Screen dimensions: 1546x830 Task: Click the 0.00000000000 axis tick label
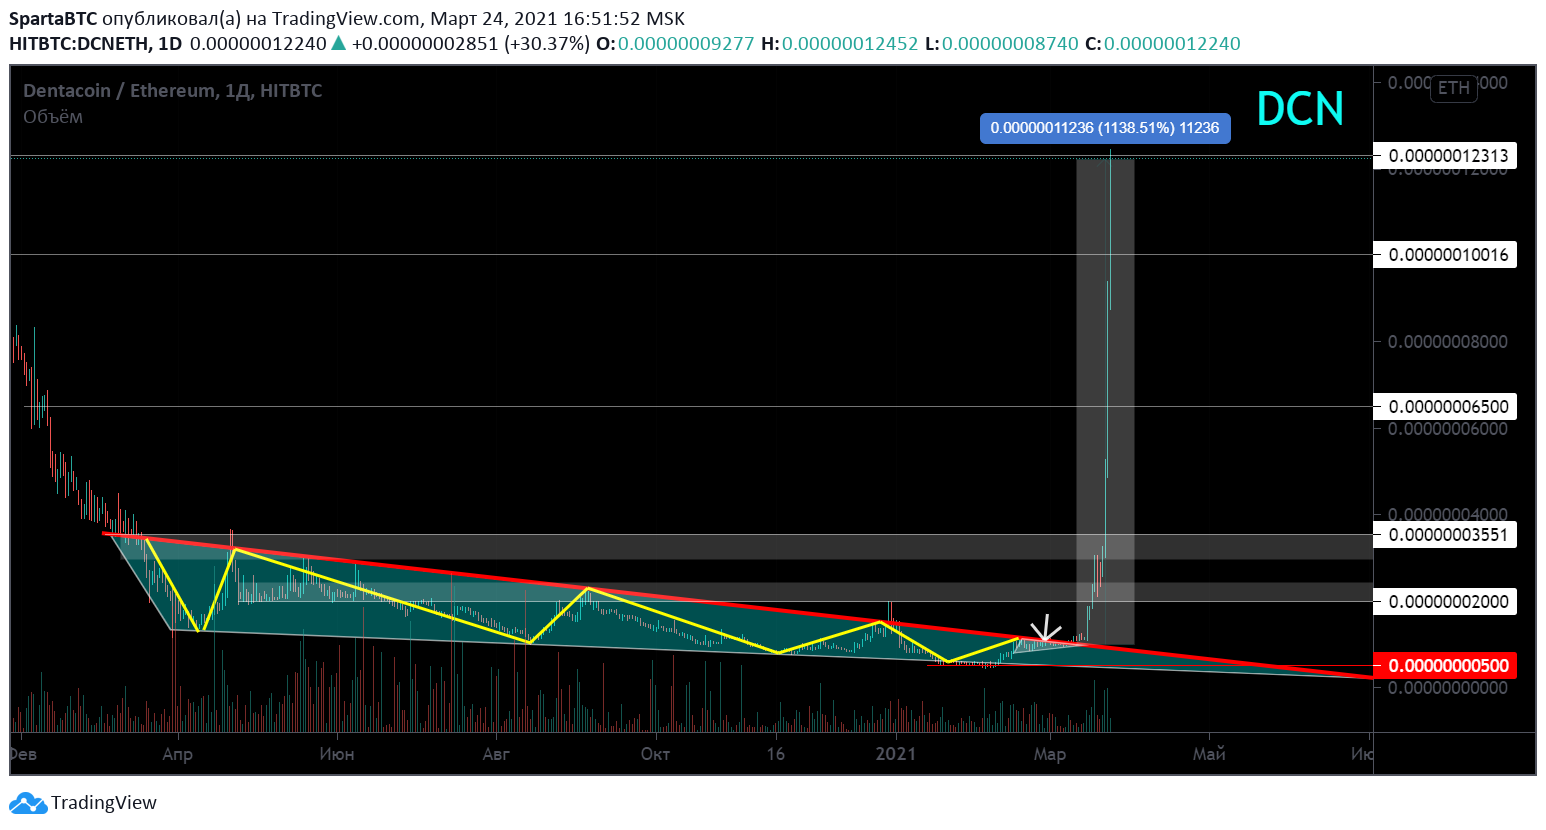click(1448, 688)
